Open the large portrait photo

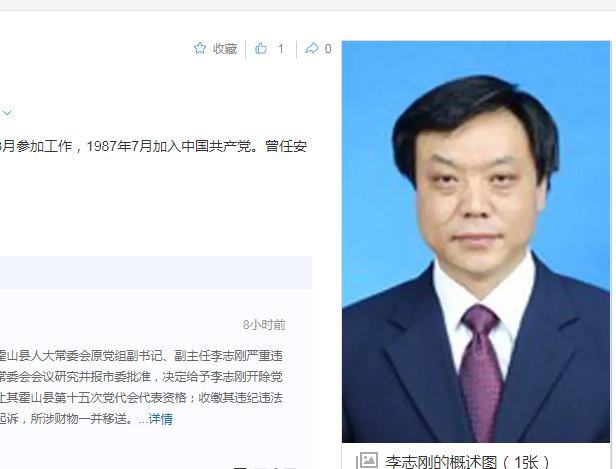point(476,242)
